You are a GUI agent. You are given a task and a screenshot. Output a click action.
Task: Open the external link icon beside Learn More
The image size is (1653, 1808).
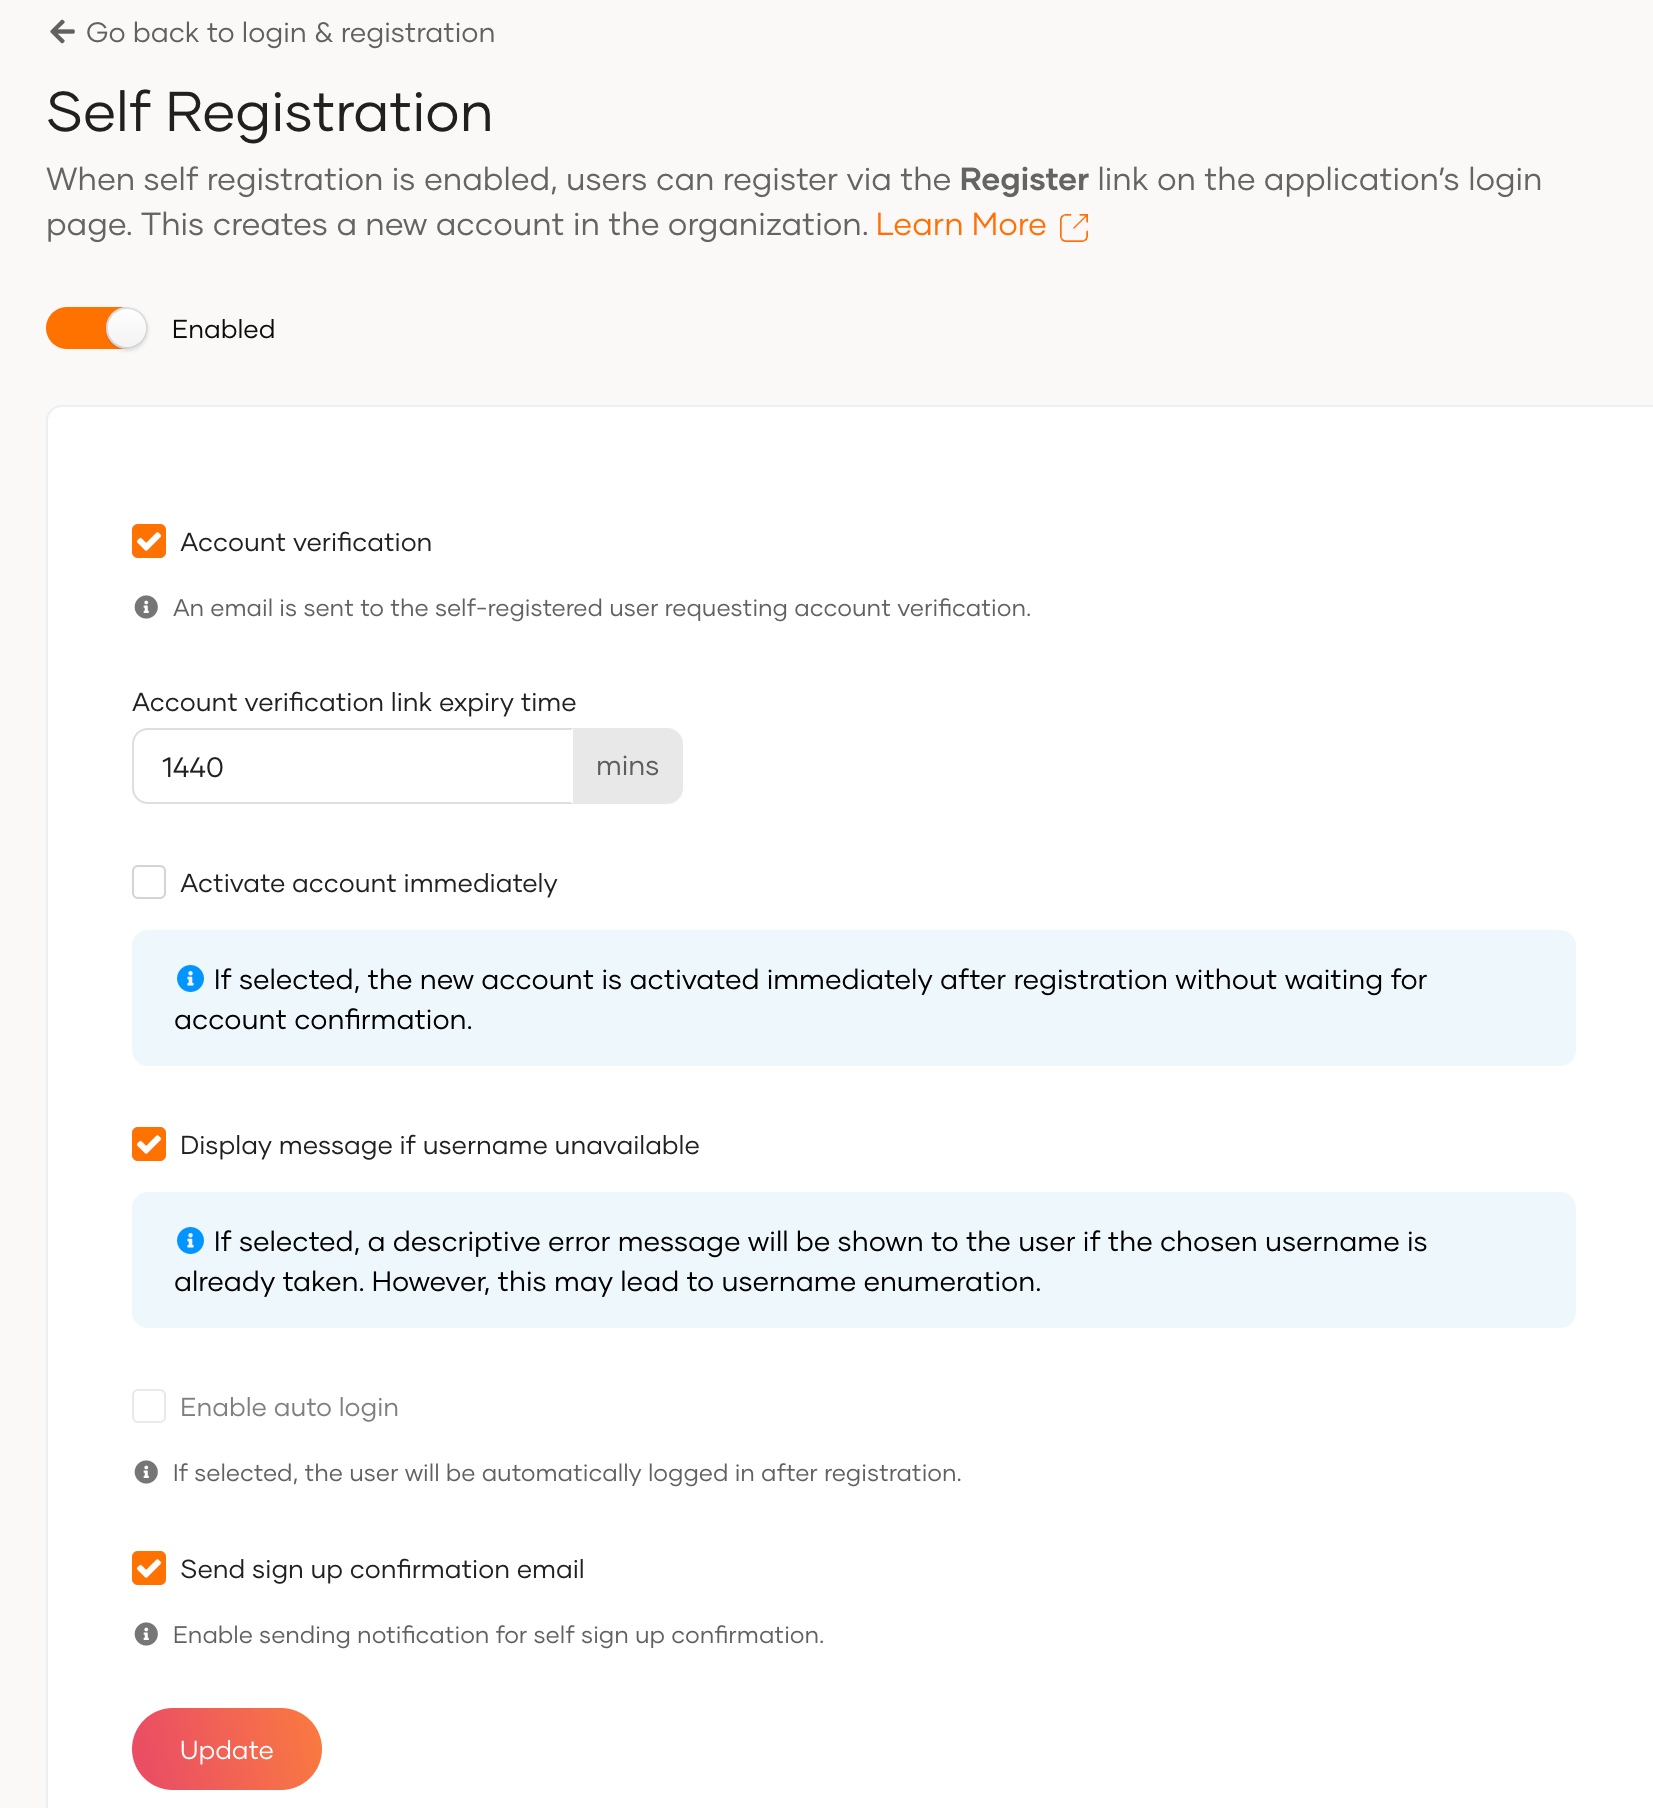click(1073, 227)
